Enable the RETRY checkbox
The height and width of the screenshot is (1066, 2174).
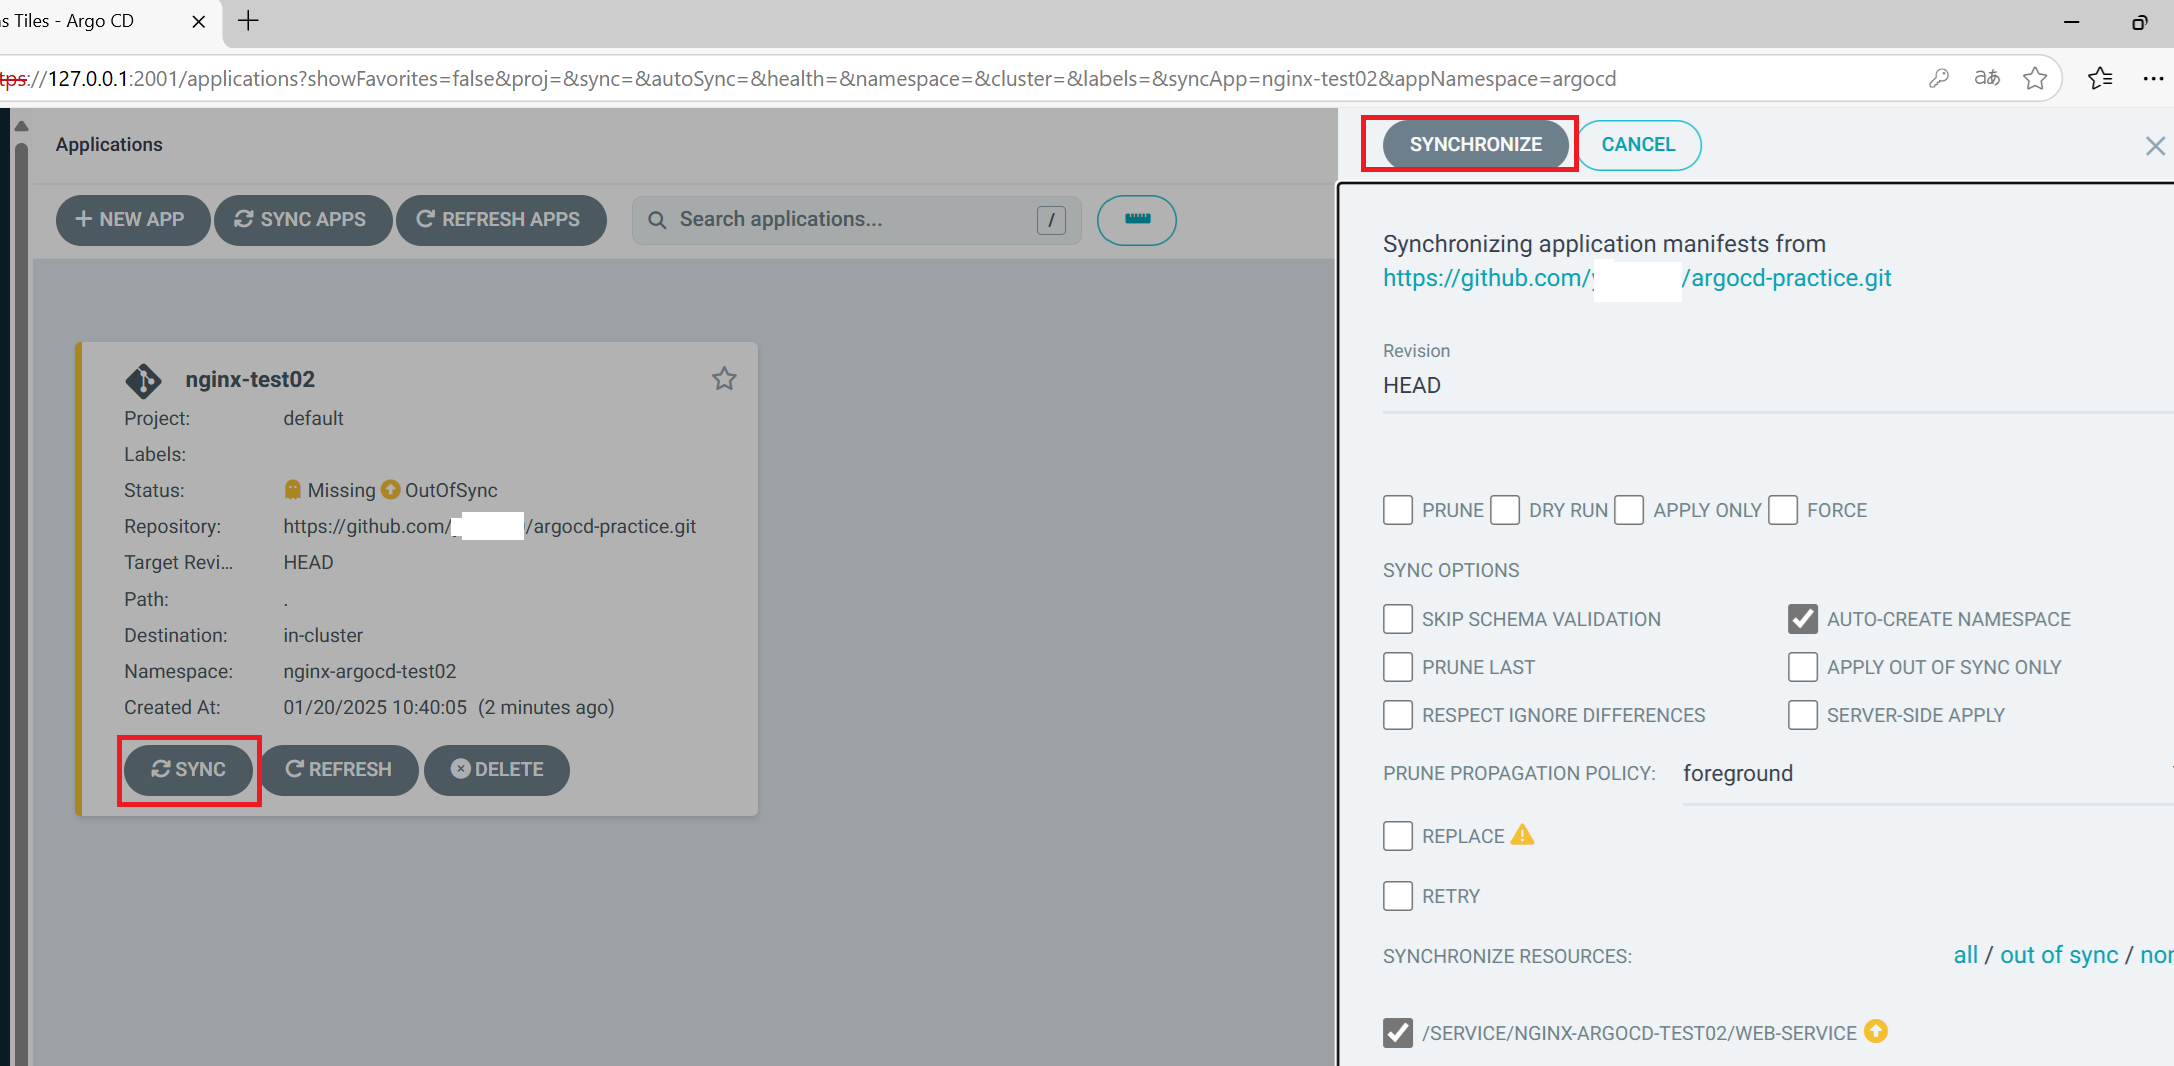coord(1398,896)
